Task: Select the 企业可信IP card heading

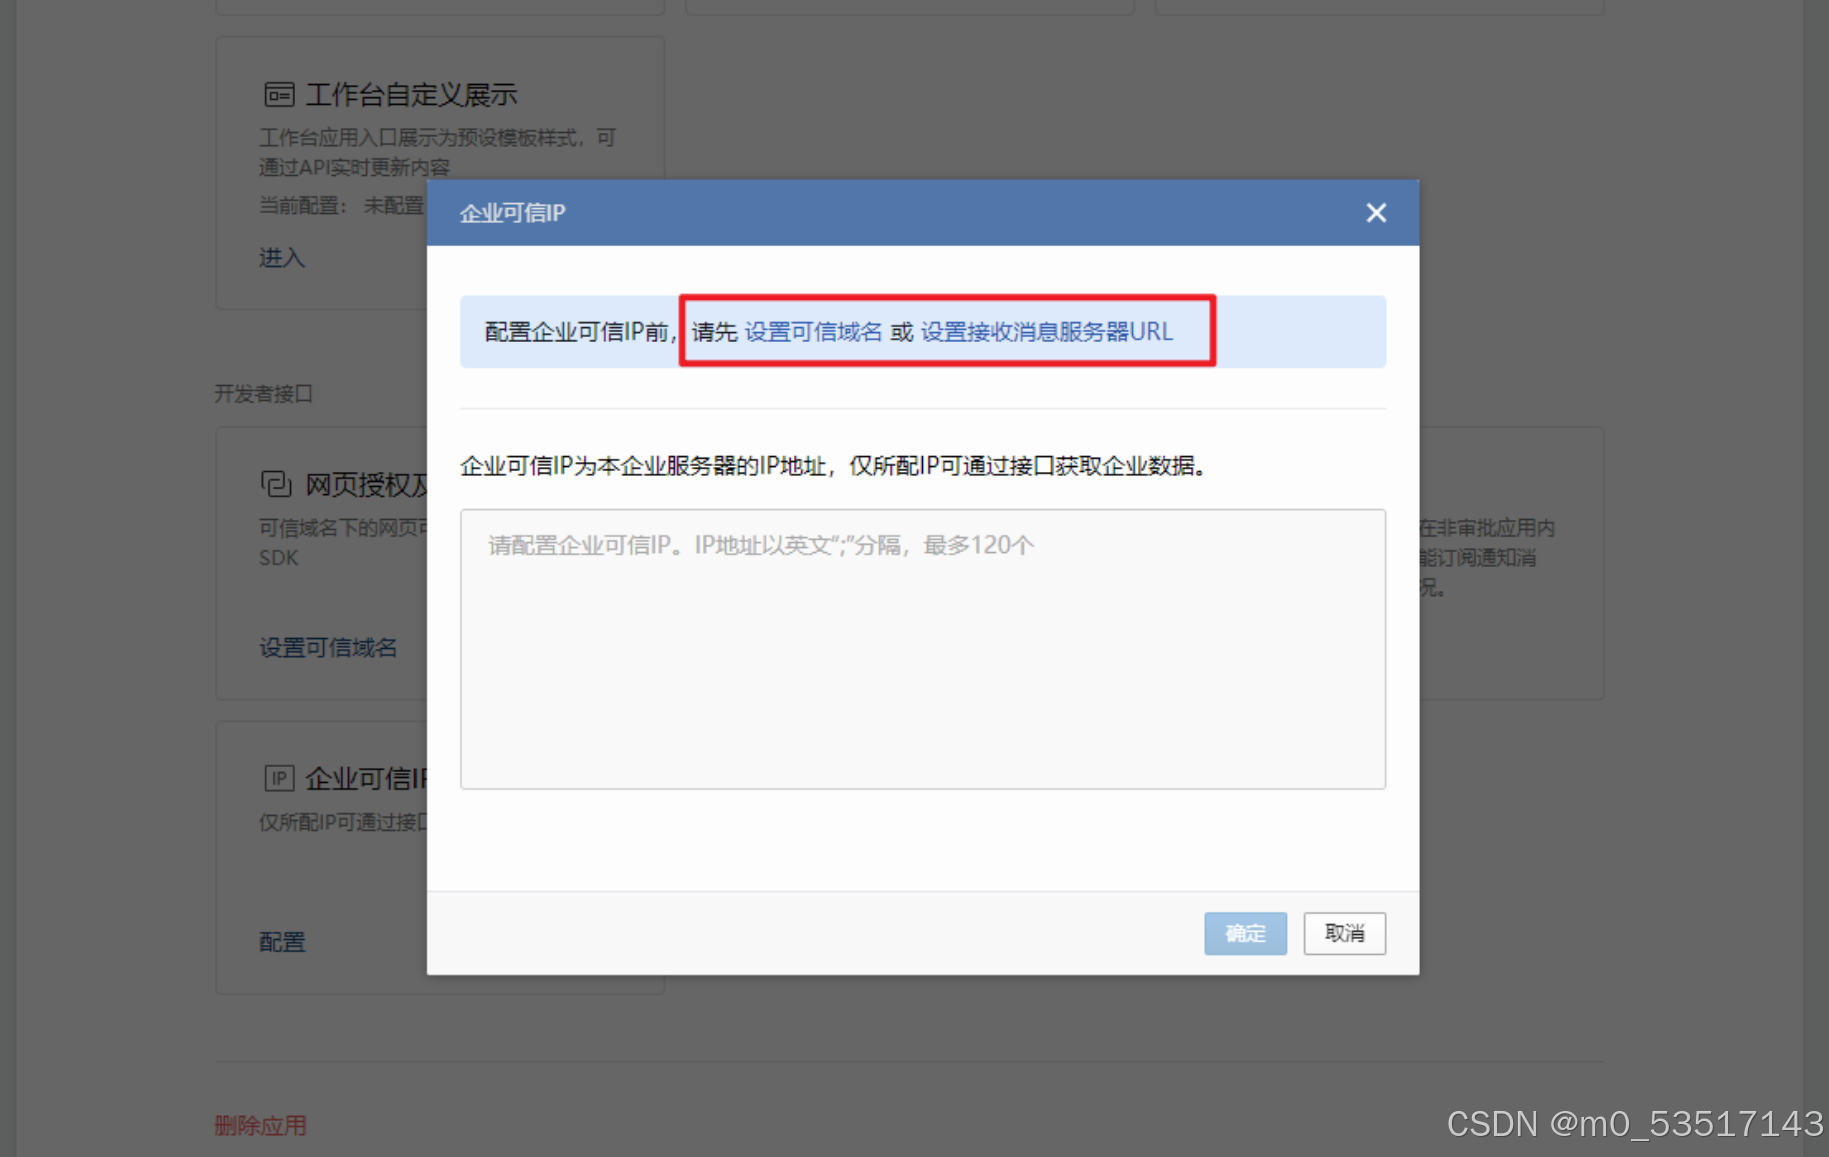Action: (x=366, y=779)
